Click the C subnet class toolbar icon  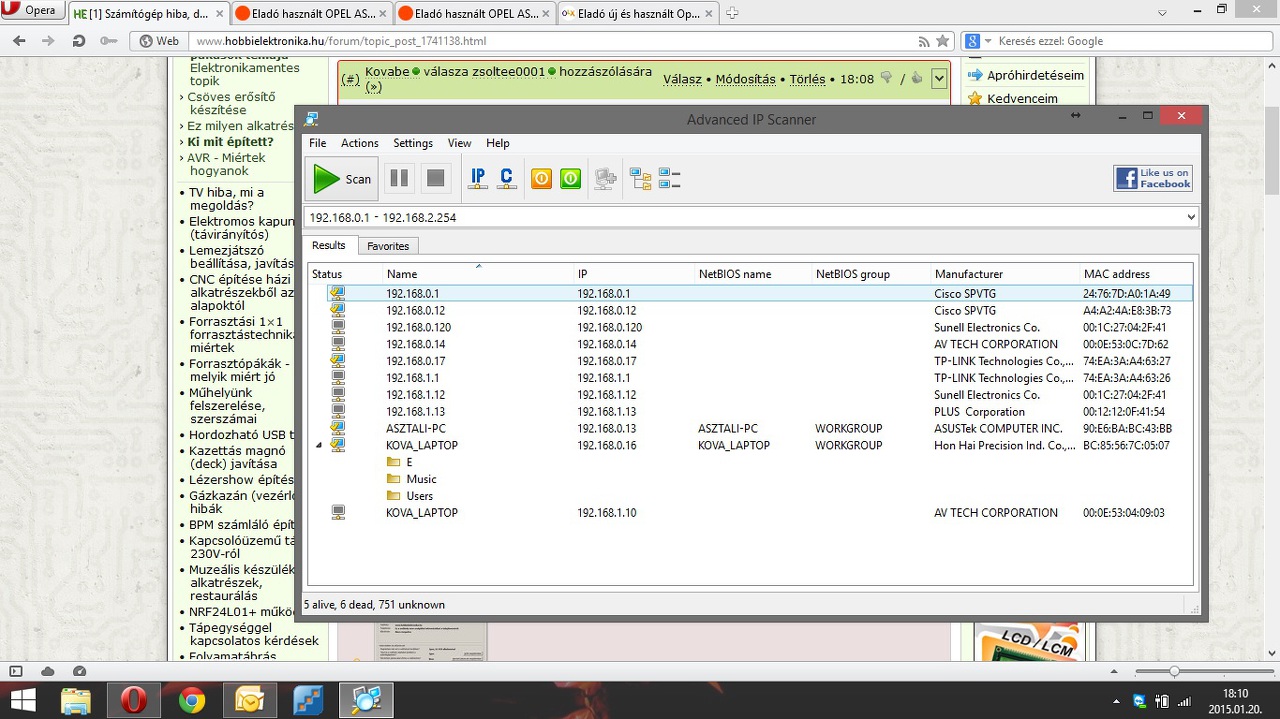pyautogui.click(x=507, y=179)
